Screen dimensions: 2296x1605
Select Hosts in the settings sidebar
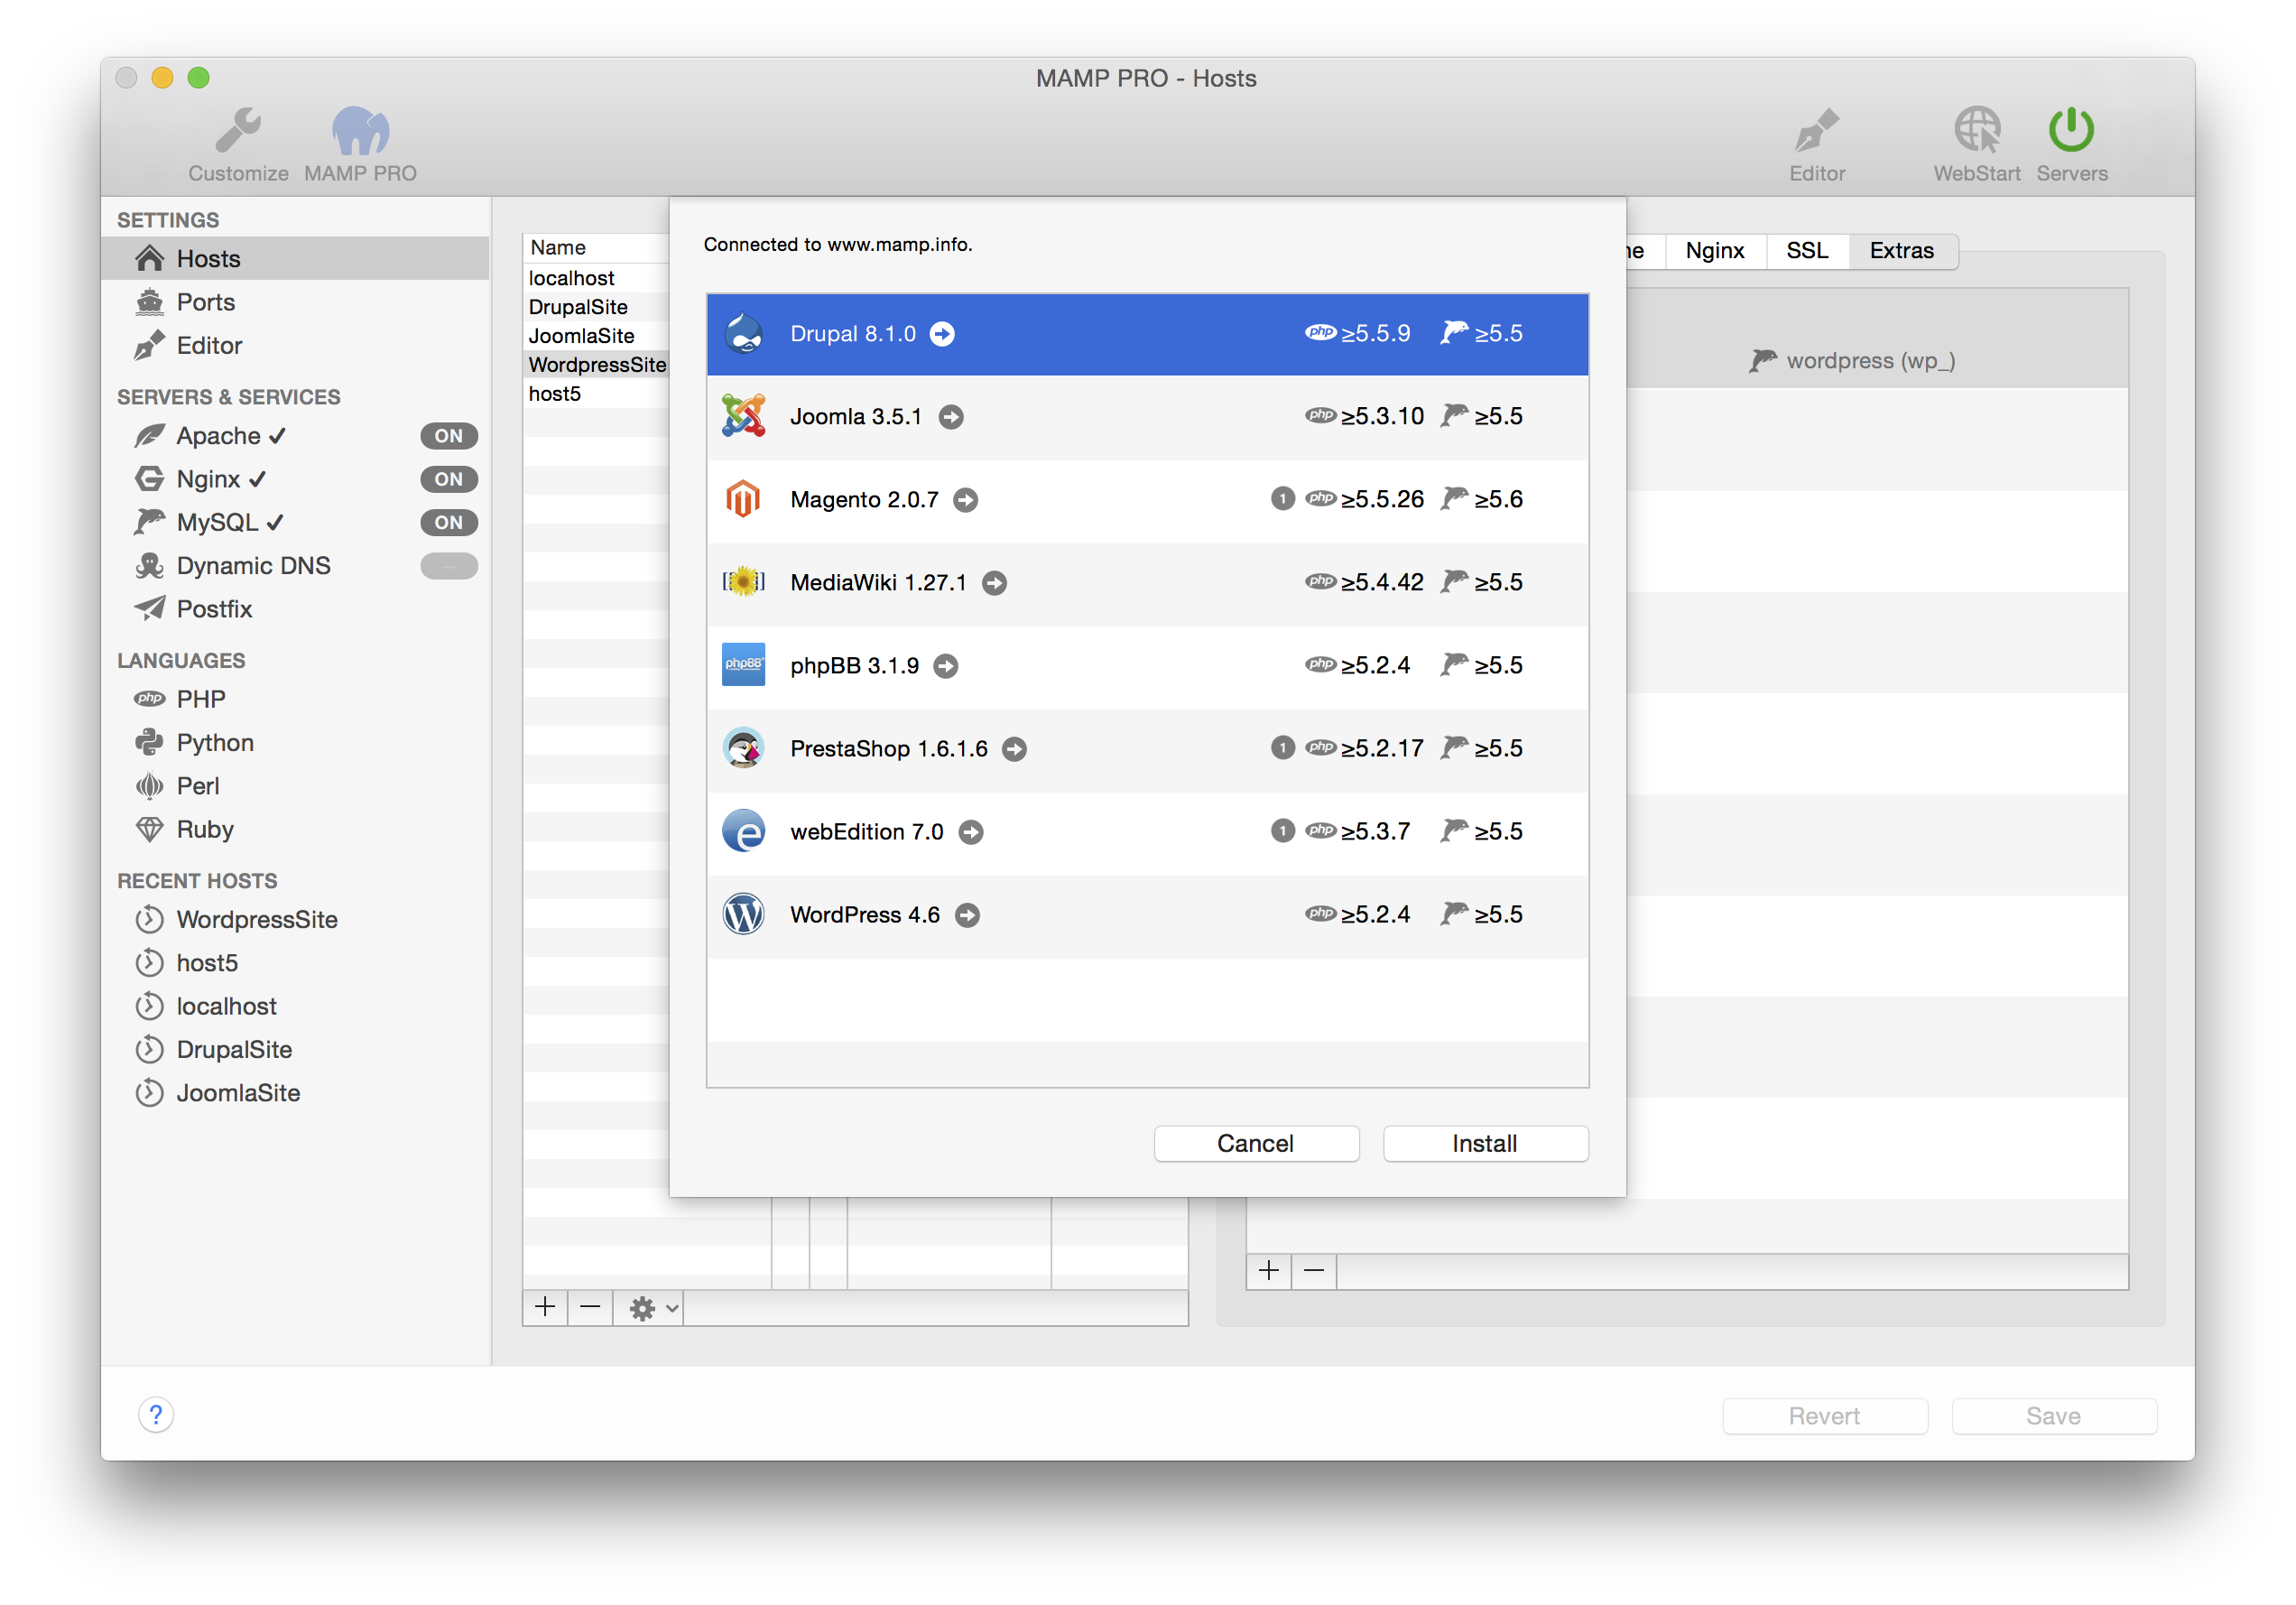click(295, 259)
